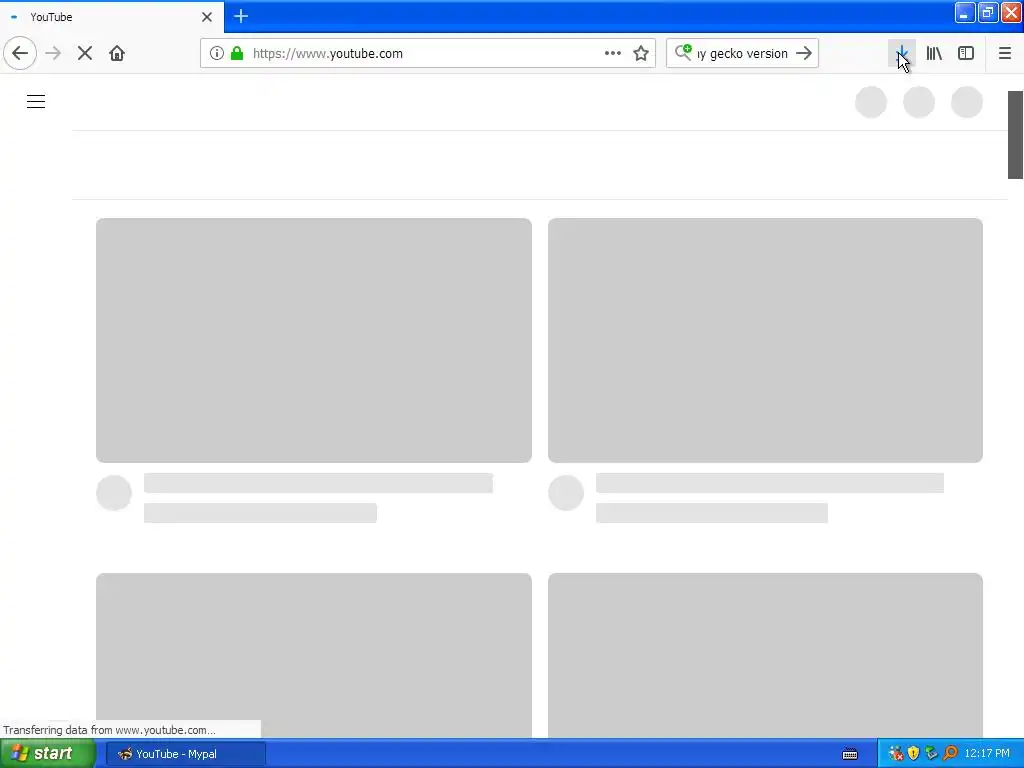Screen dimensions: 1024x768
Task: Click the first video thumbnail placeholder
Action: click(x=313, y=340)
